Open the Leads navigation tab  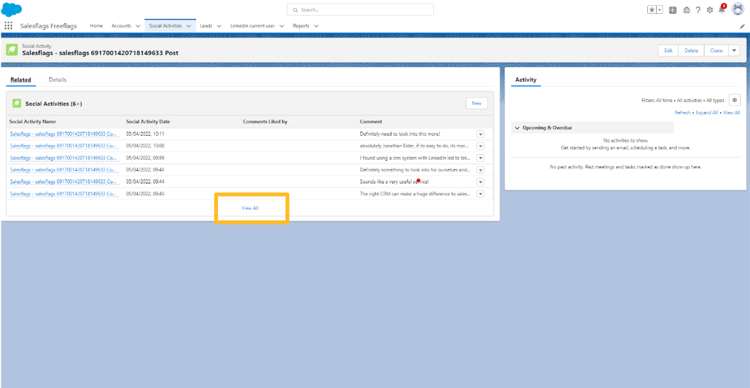click(206, 26)
